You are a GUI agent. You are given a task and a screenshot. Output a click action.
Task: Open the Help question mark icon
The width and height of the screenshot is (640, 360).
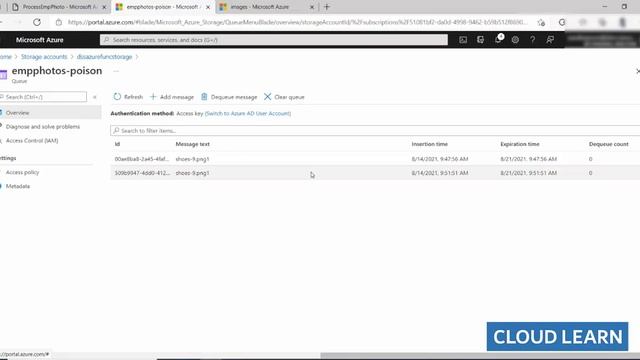[x=533, y=40]
